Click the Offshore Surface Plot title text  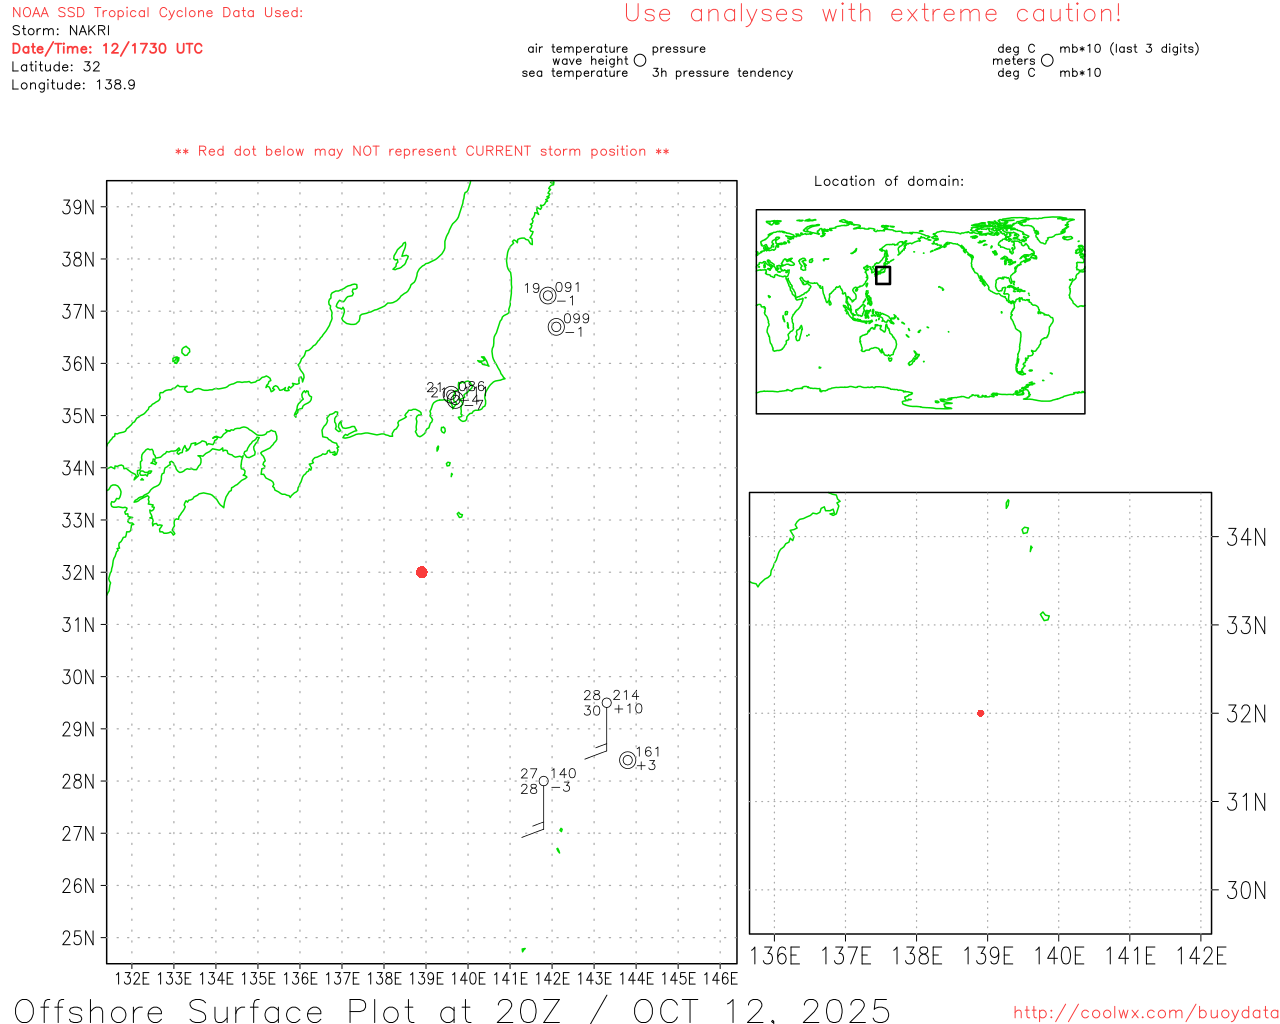coord(452,1010)
